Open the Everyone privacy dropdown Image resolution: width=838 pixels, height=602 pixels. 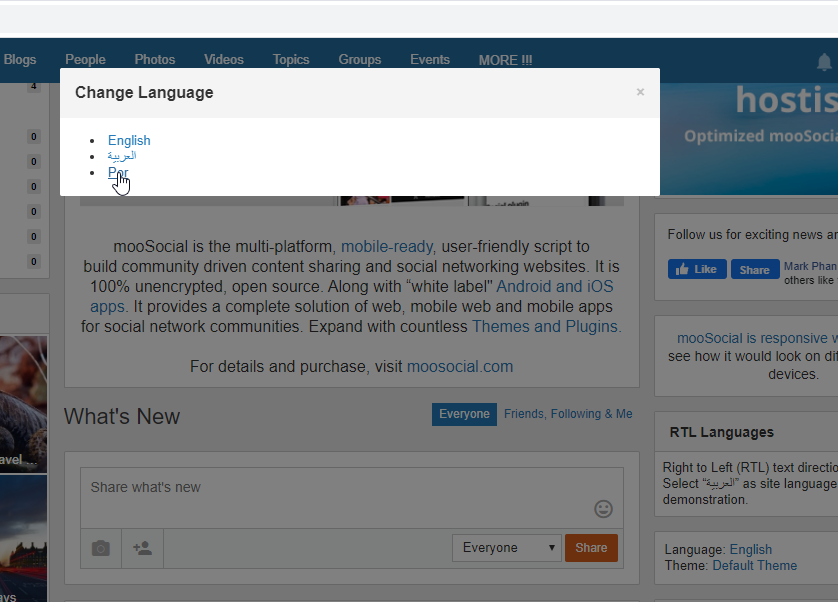click(x=506, y=547)
